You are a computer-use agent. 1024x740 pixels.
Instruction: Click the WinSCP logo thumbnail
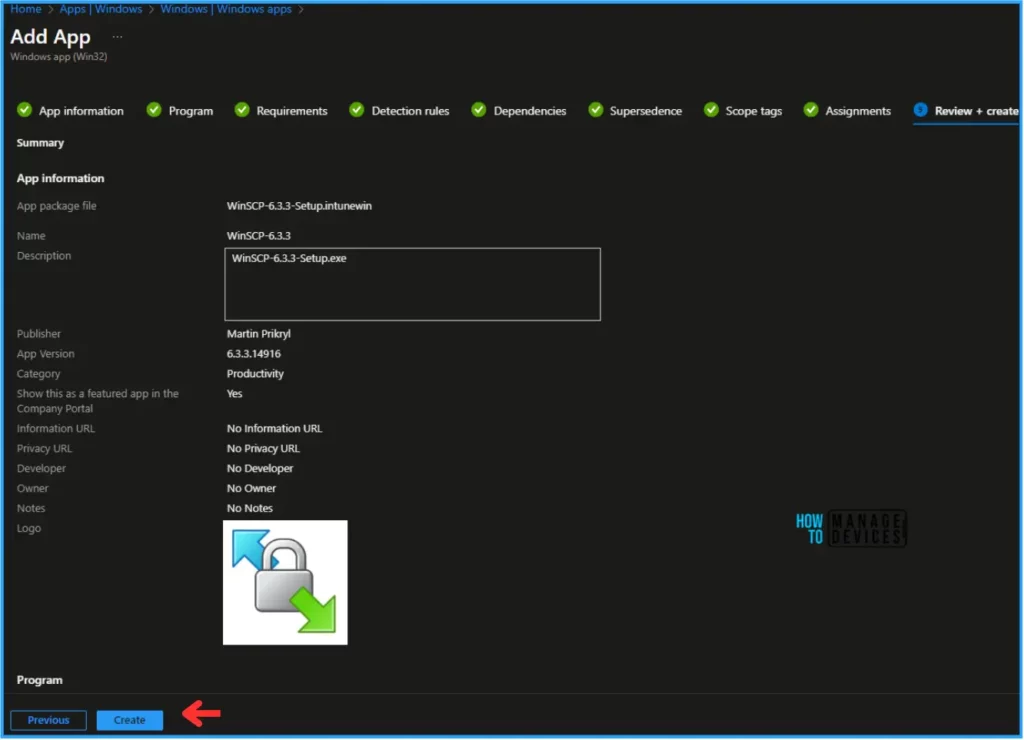(x=285, y=583)
